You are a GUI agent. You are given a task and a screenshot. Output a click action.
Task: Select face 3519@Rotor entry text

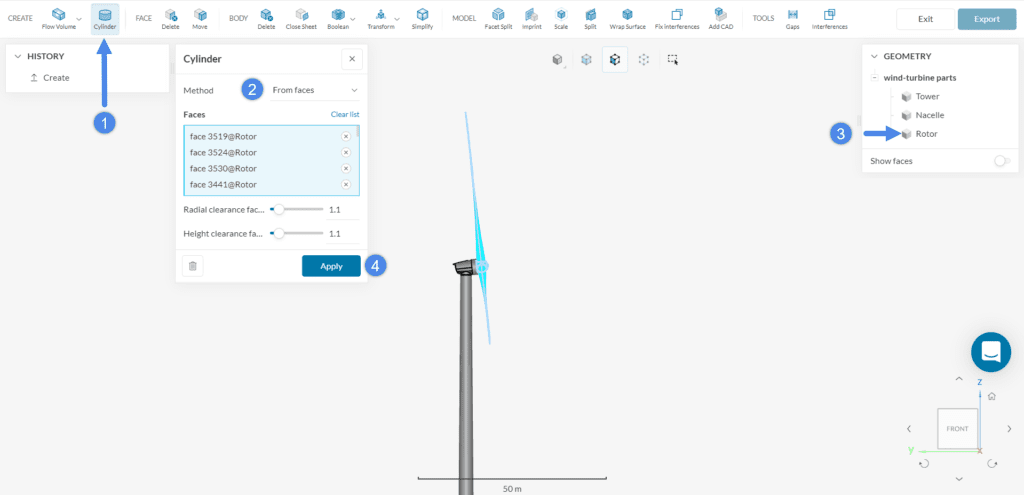(x=223, y=136)
